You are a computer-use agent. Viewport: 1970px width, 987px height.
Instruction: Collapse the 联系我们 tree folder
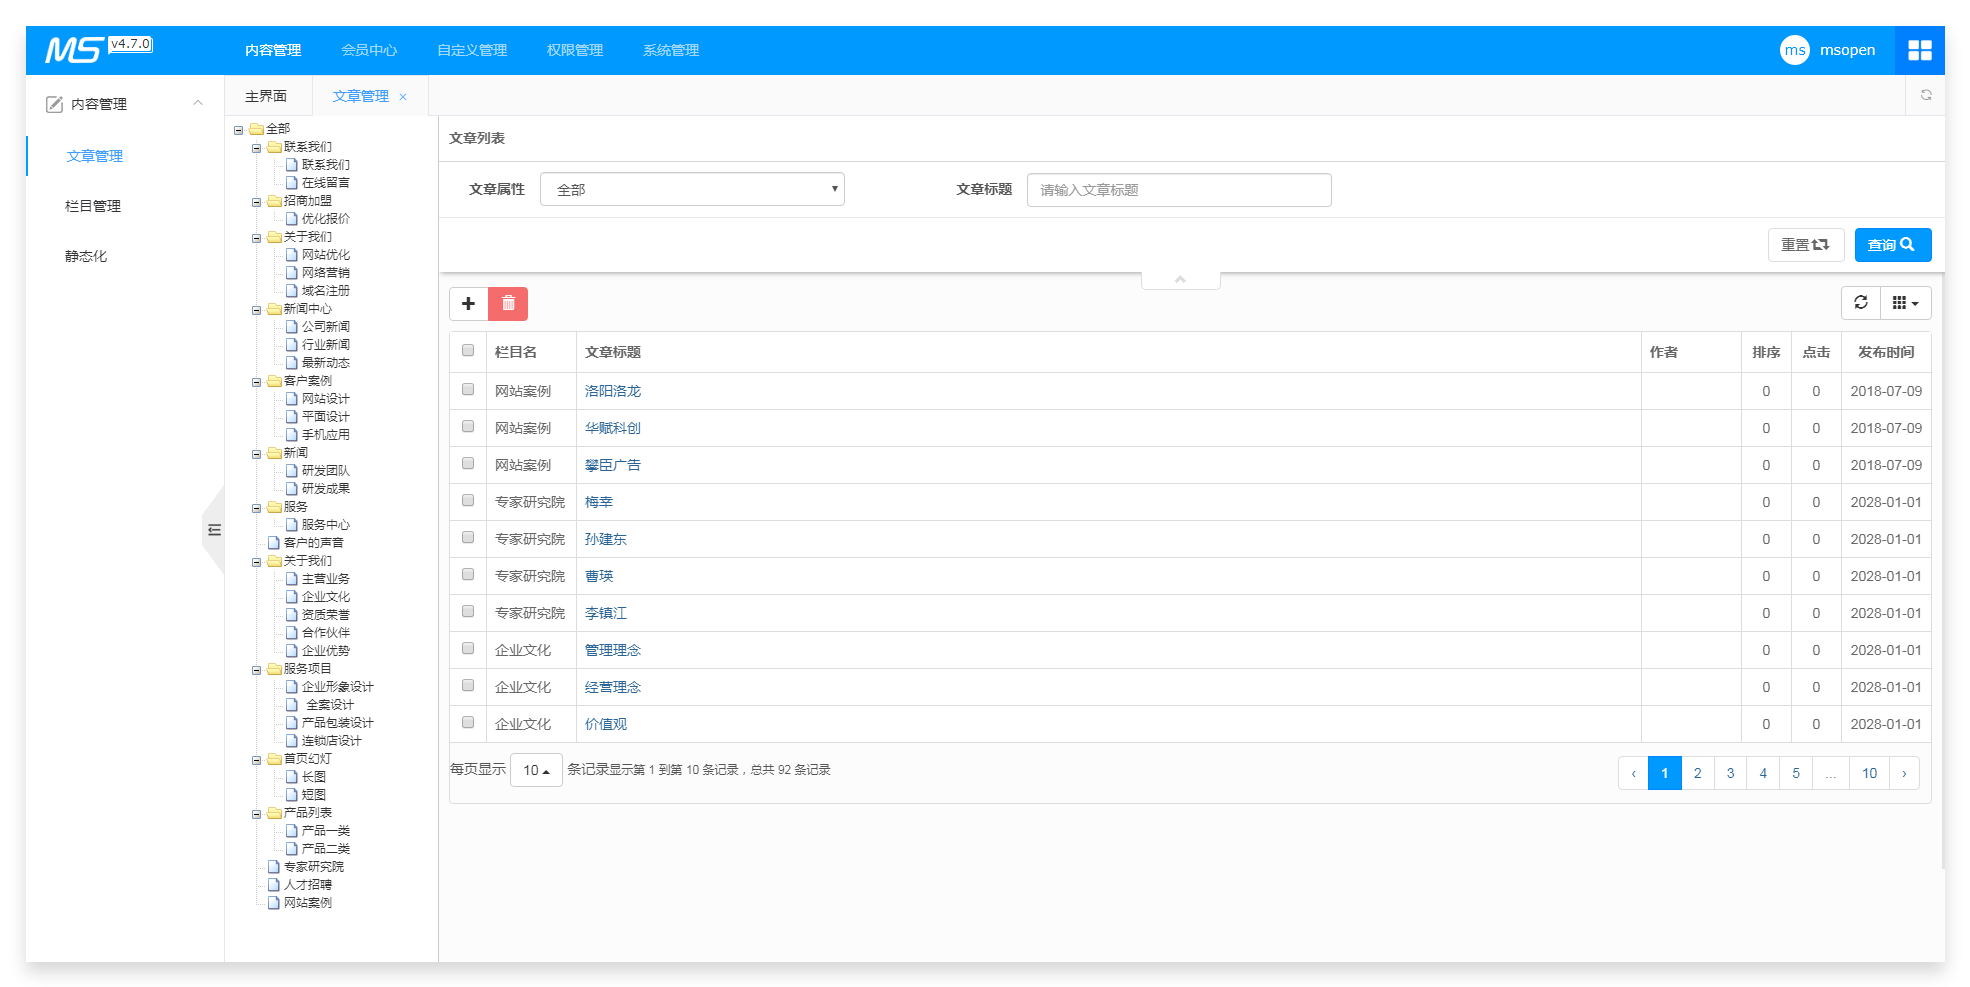[257, 148]
